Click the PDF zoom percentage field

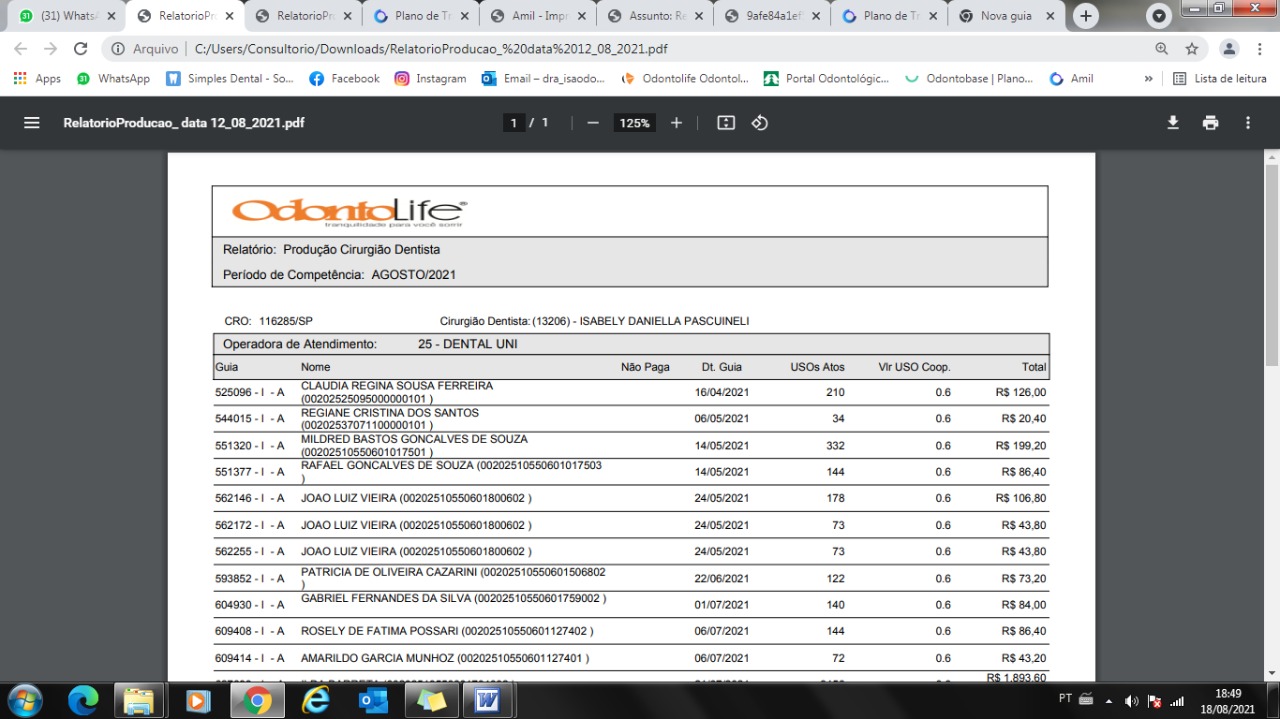tap(634, 123)
